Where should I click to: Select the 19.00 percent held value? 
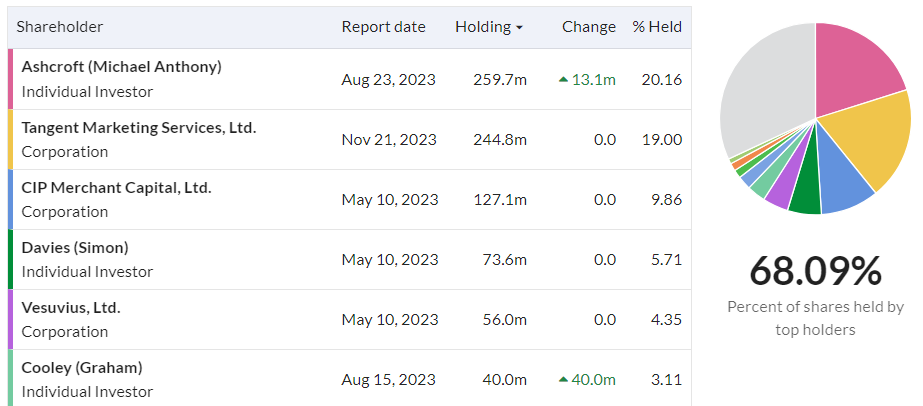662,139
